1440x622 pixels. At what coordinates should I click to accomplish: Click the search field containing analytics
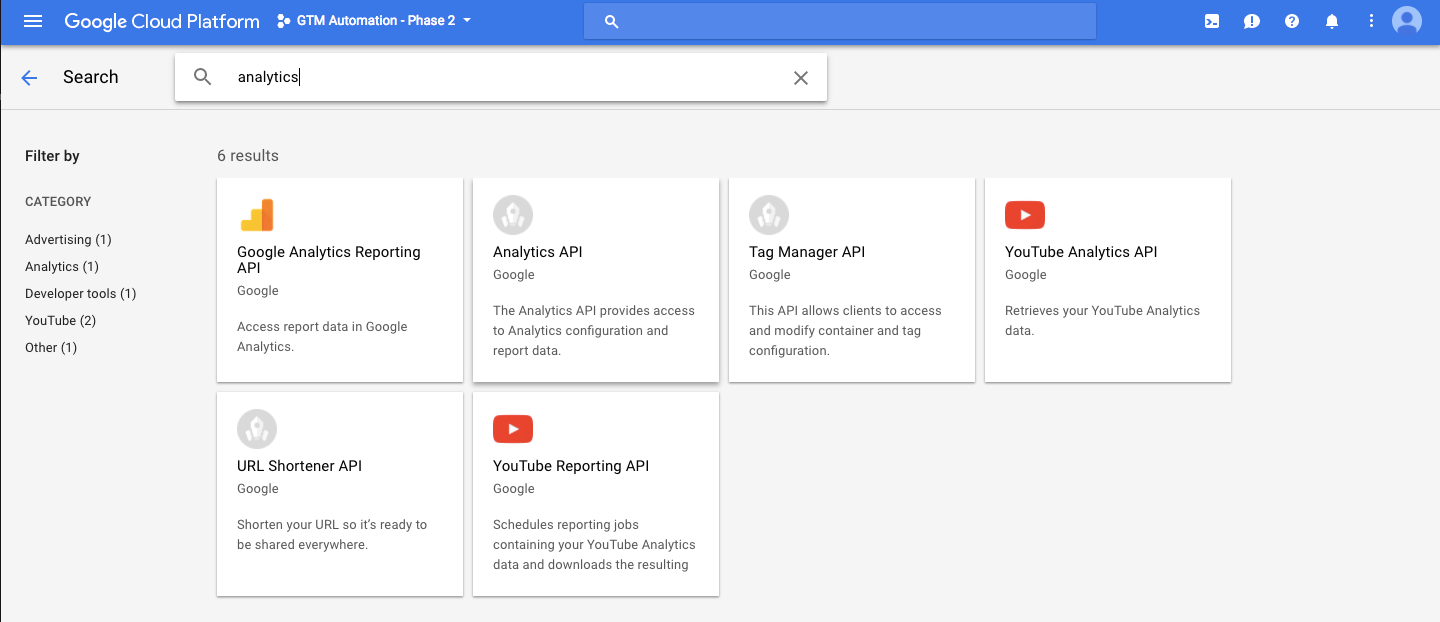tap(501, 77)
